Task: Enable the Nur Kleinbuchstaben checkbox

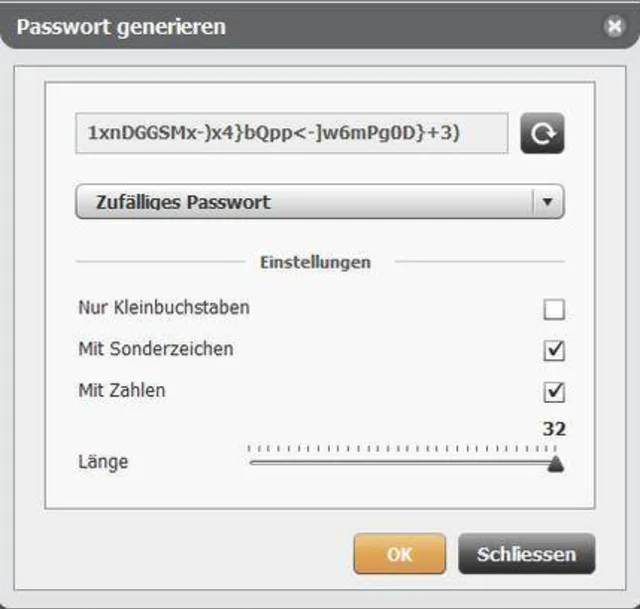Action: coord(554,309)
